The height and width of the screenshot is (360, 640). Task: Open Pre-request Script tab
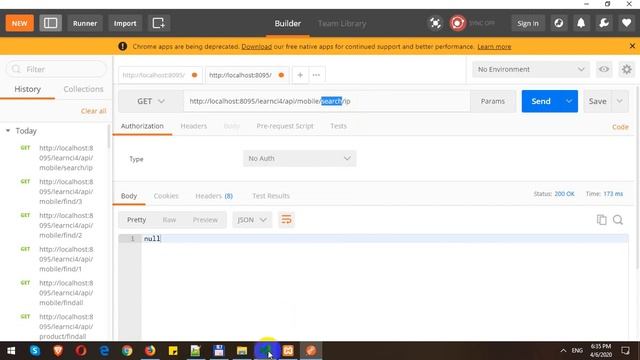click(285, 126)
